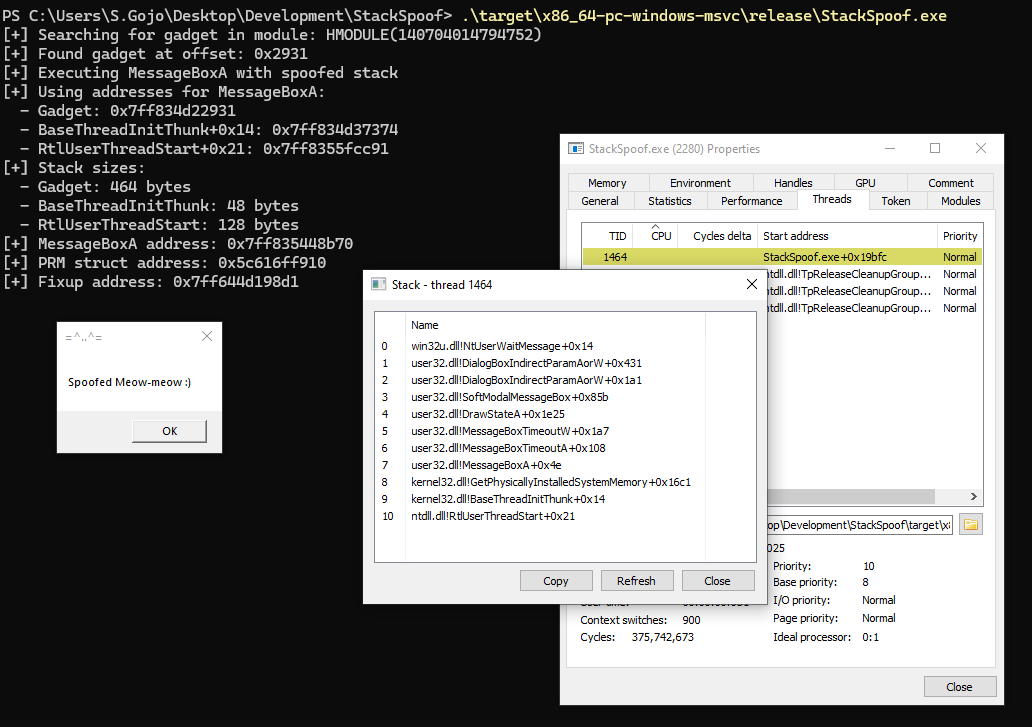The image size is (1032, 727).
Task: Select stack frame 10 RtlUserThreadStart+0x21
Action: pos(492,516)
